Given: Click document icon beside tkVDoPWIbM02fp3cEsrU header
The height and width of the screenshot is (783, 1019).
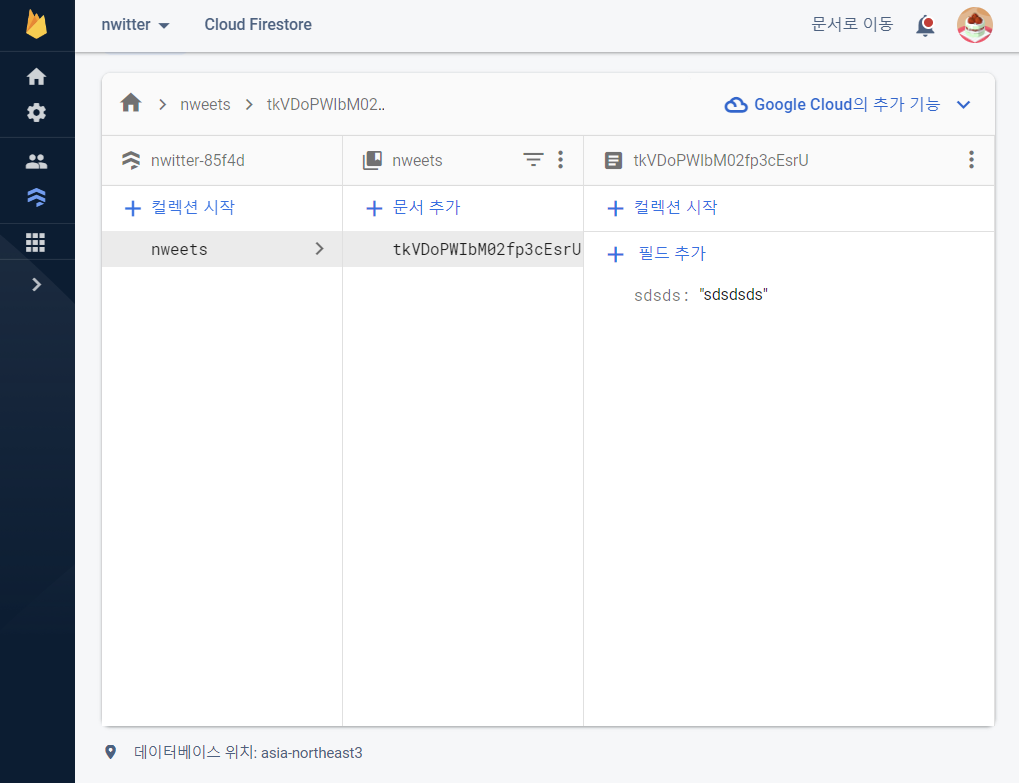Looking at the screenshot, I should pos(613,160).
